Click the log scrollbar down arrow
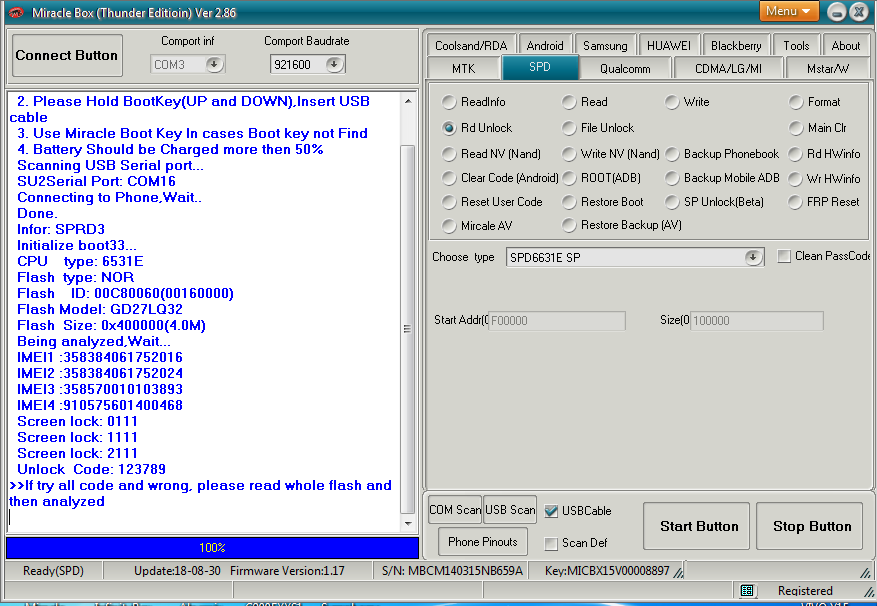The image size is (877, 606). (408, 524)
